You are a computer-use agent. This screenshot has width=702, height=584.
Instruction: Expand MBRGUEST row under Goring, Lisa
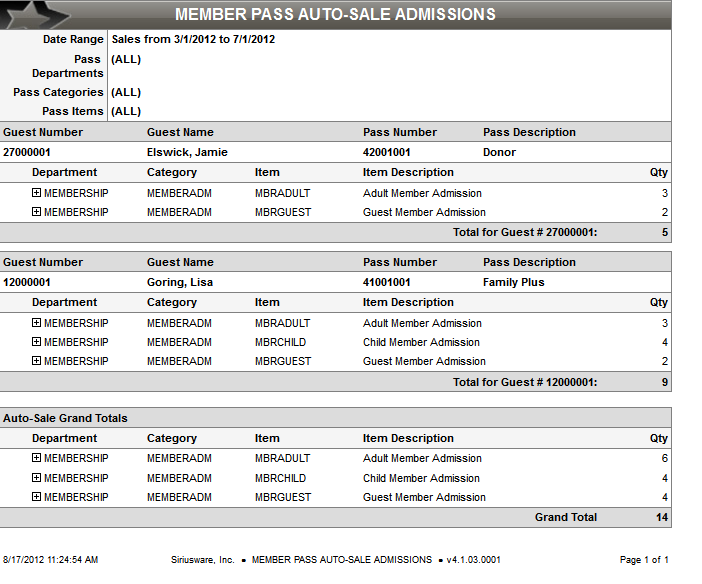click(36, 361)
